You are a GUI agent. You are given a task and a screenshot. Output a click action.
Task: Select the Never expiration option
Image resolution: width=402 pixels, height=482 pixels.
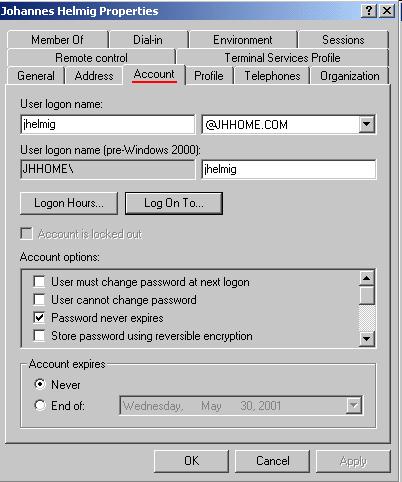[x=40, y=384]
